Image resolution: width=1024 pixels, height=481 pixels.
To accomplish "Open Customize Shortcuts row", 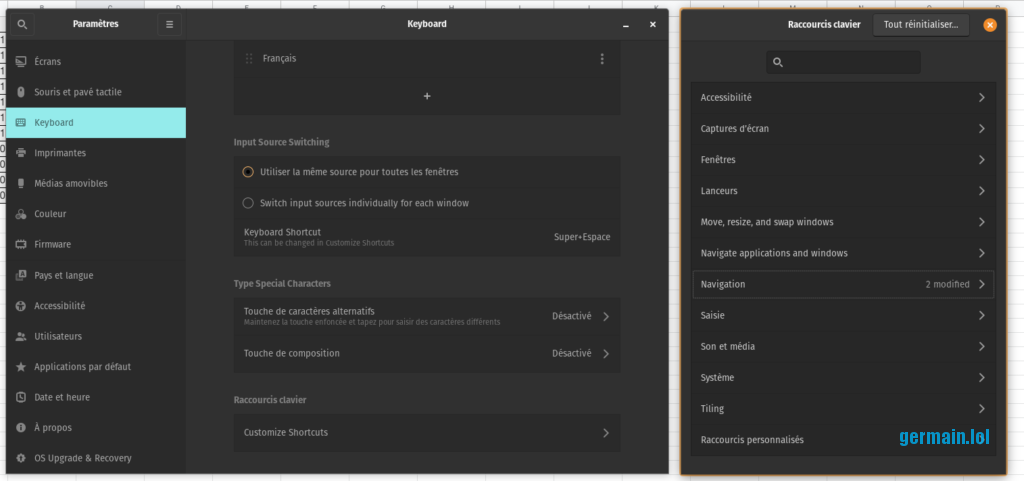I will pyautogui.click(x=427, y=432).
